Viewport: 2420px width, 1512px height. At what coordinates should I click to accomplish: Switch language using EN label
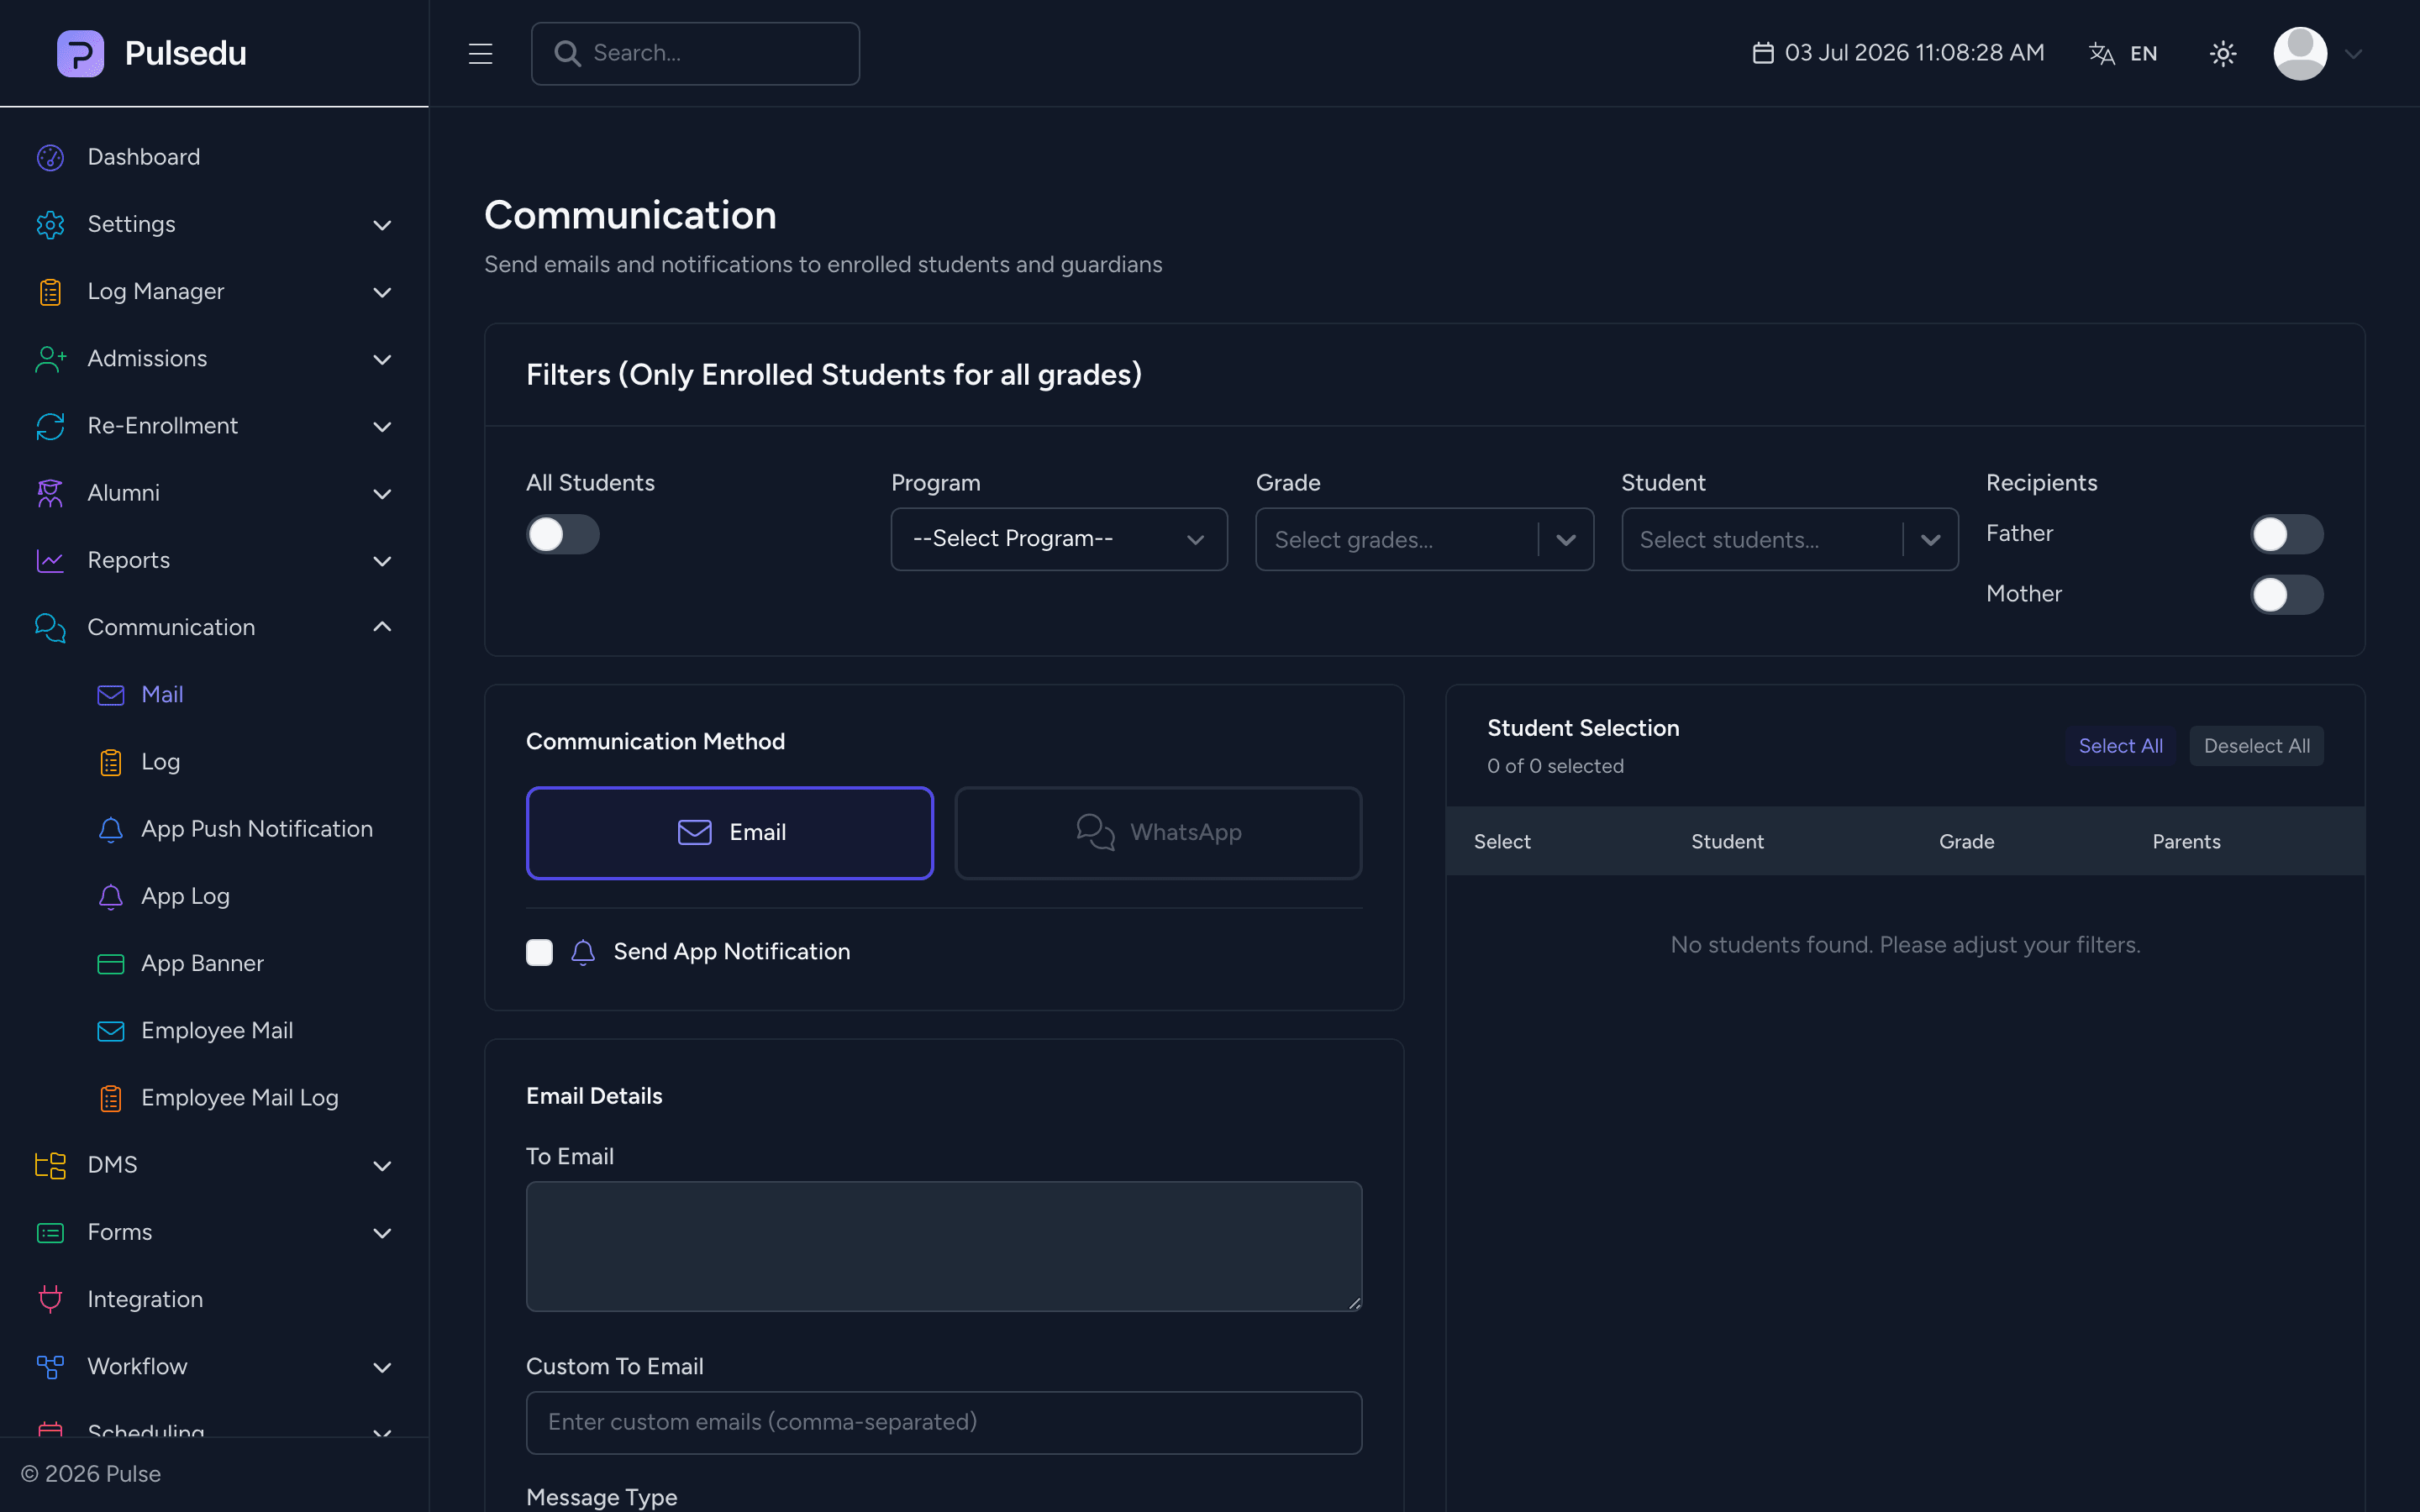pos(2143,54)
